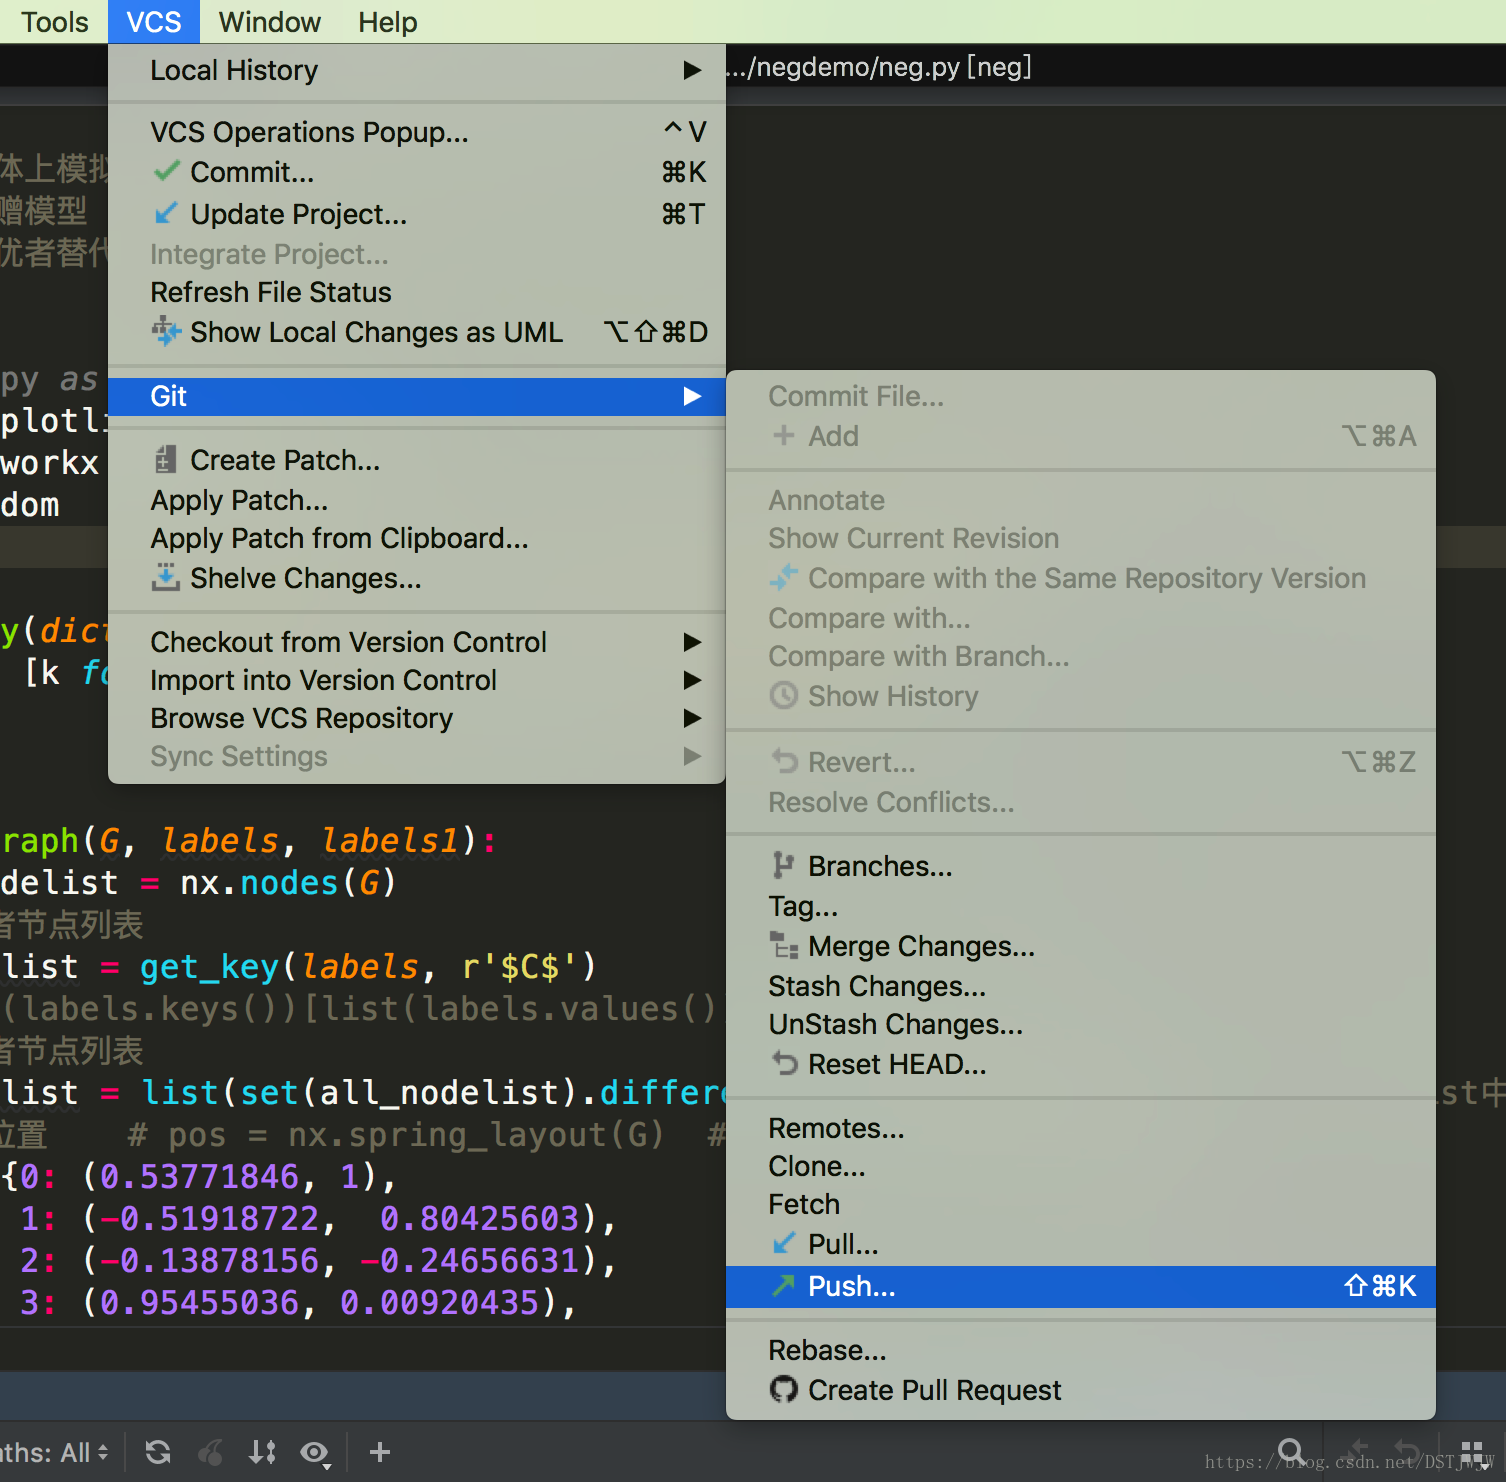The width and height of the screenshot is (1506, 1482).
Task: Click the green Commit checkmark icon
Action: 167,172
